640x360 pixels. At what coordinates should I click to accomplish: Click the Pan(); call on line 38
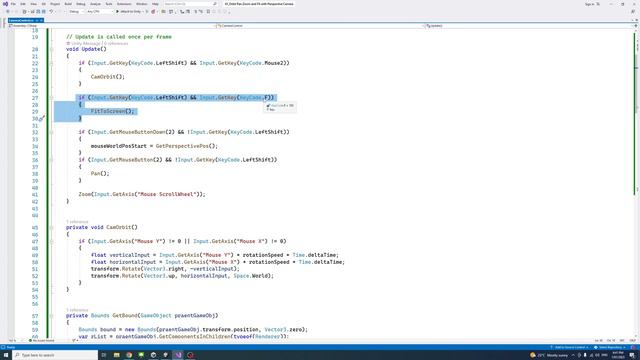(100, 173)
